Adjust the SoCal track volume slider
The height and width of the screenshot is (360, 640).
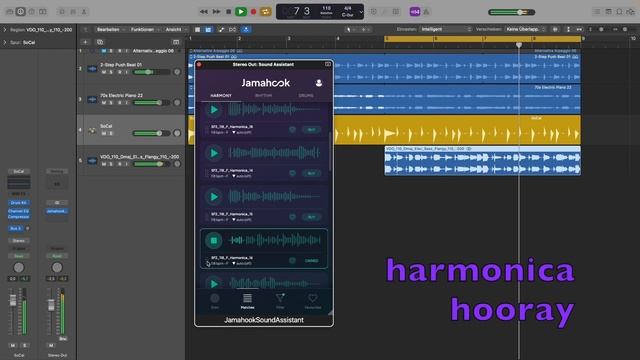pyautogui.click(x=152, y=133)
